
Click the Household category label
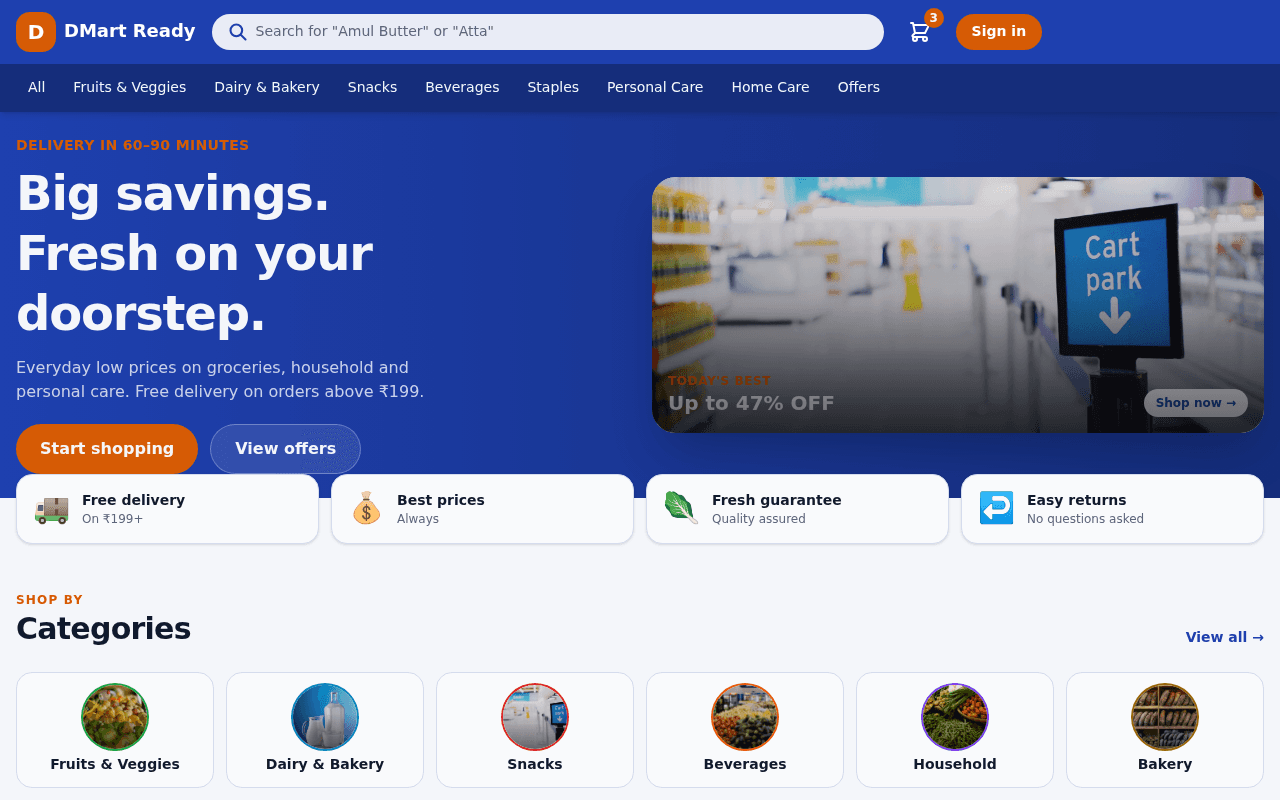tap(955, 764)
